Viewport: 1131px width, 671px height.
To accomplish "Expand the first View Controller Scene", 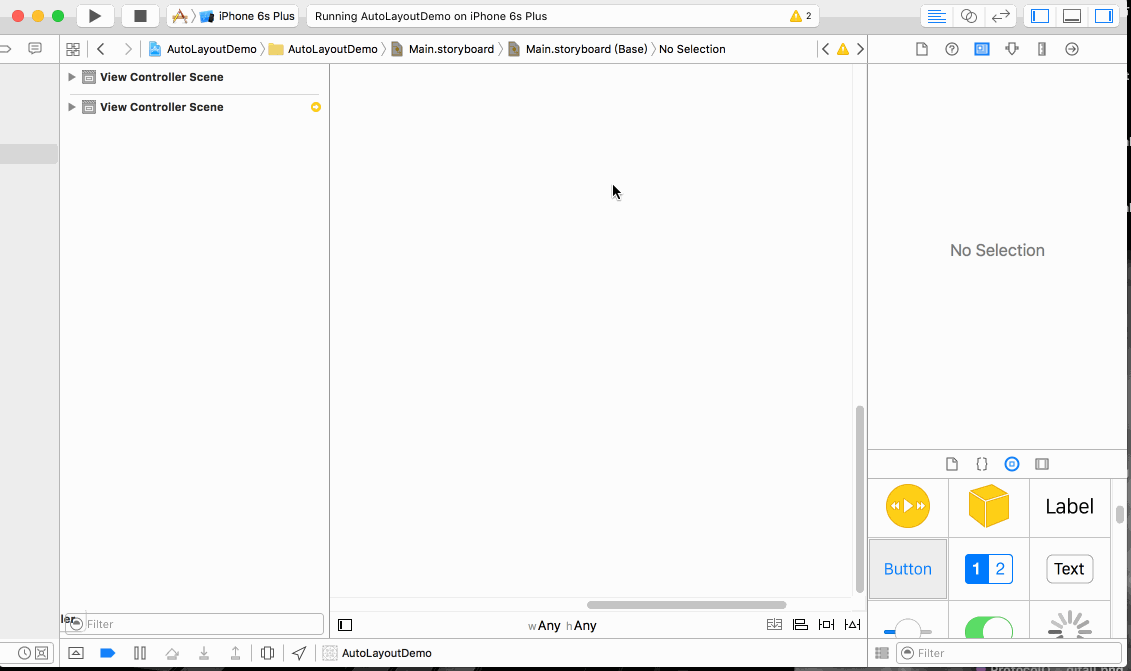I will 71,76.
